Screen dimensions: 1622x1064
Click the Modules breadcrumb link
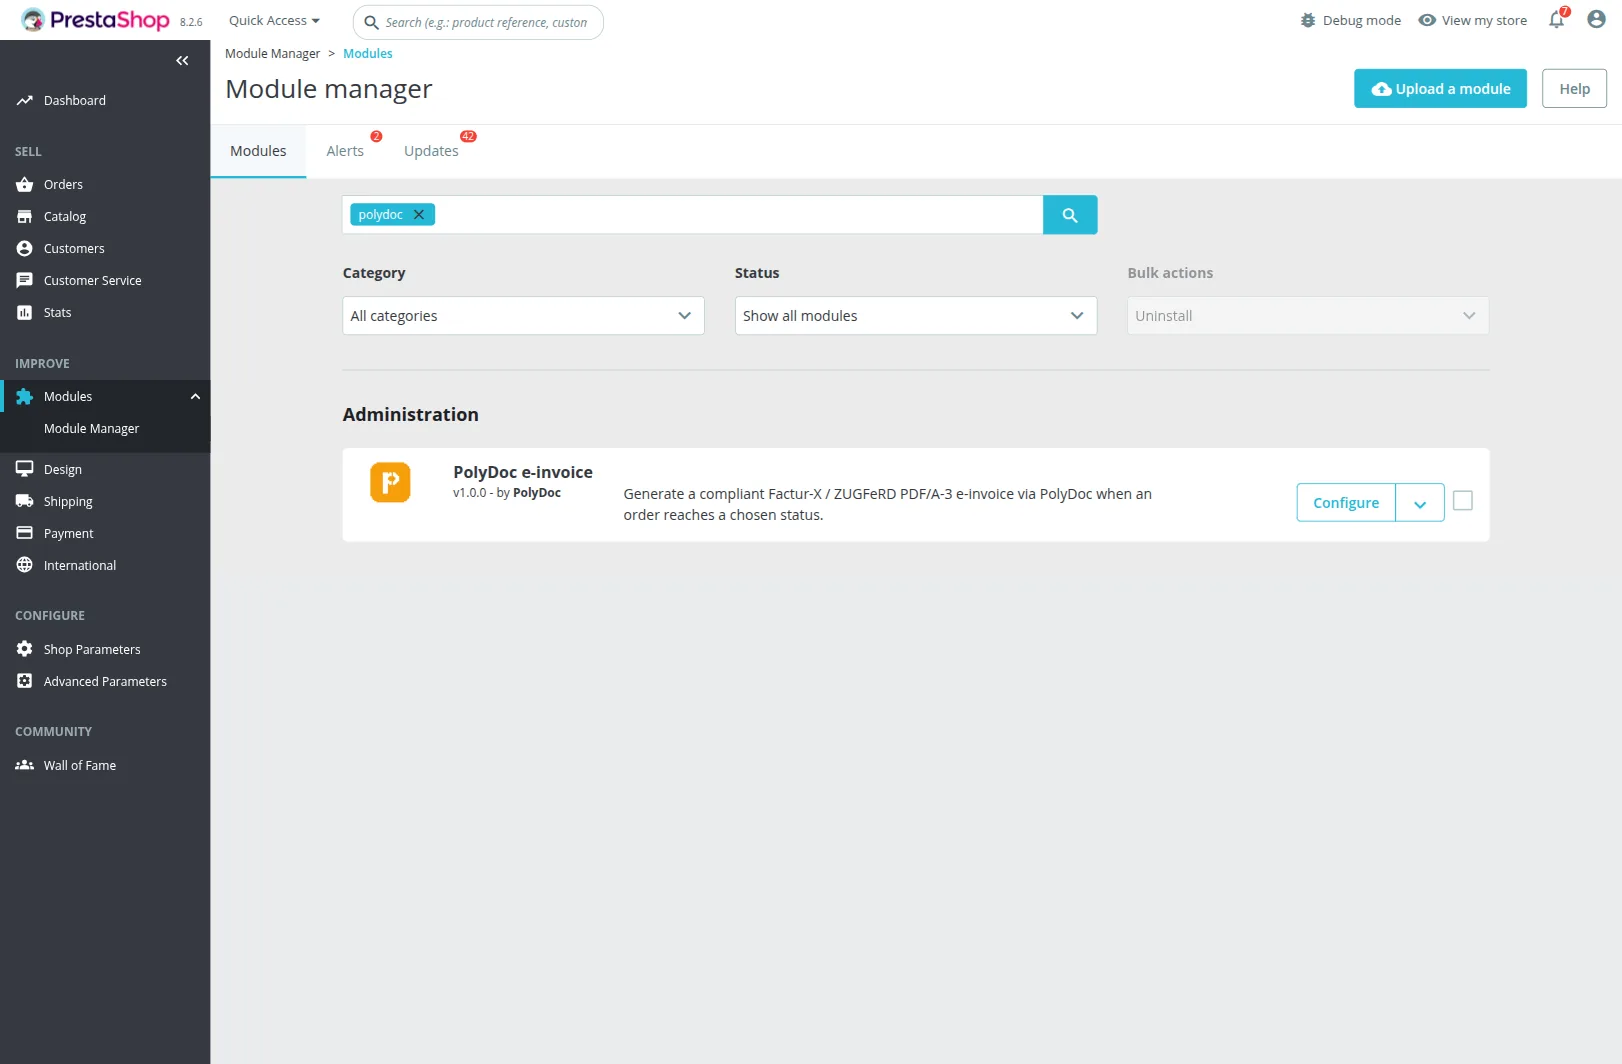(x=368, y=53)
